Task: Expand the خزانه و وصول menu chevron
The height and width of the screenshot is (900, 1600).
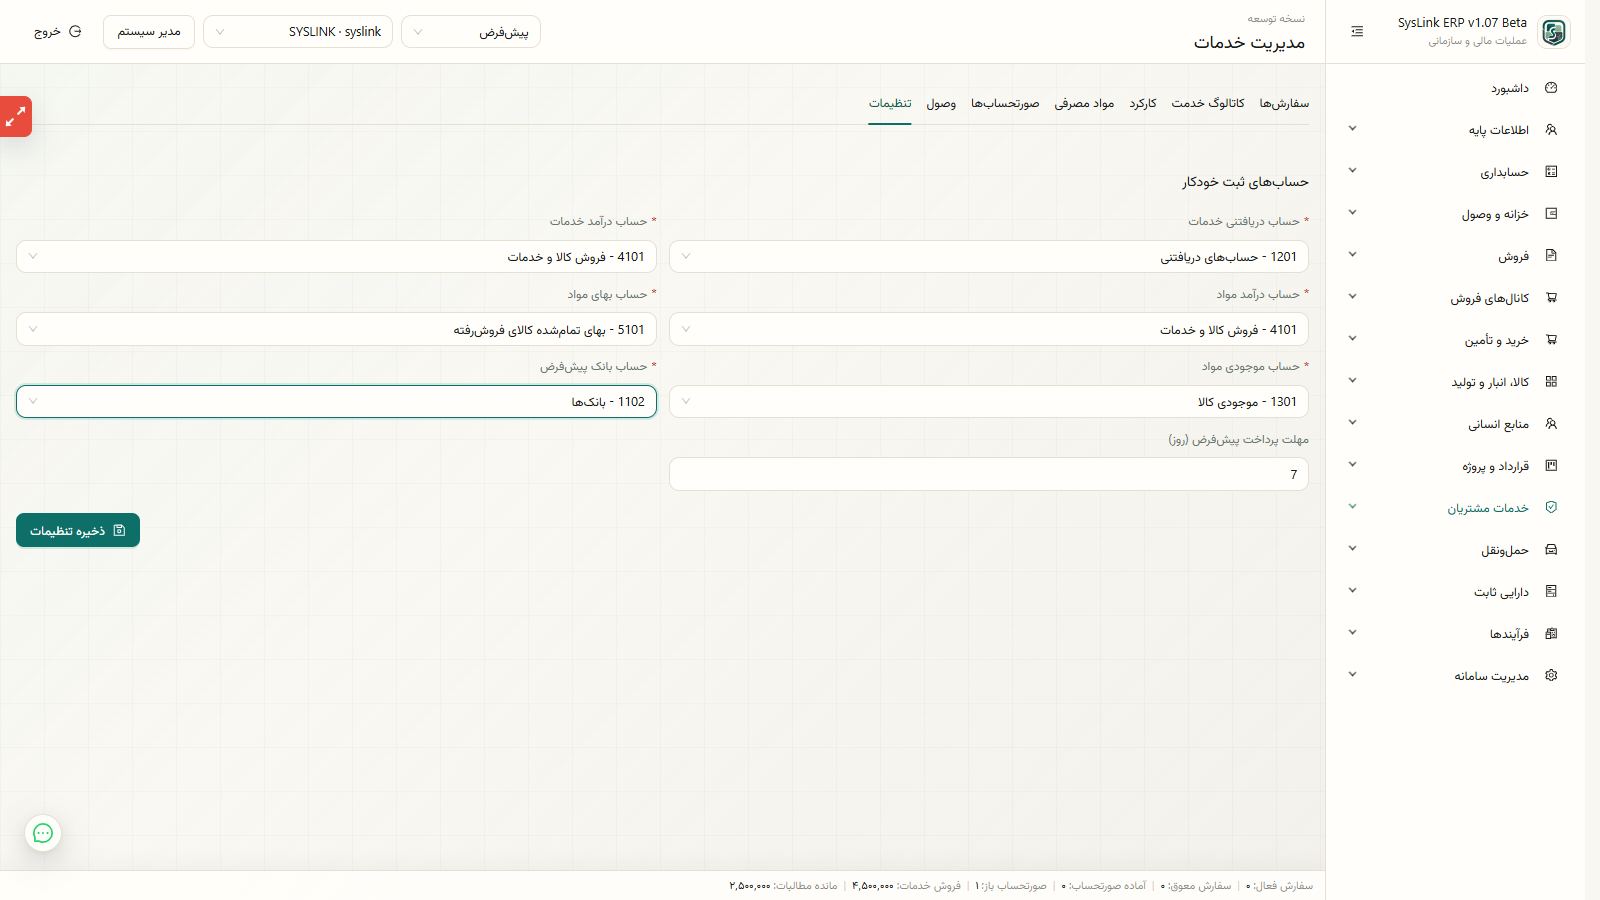Action: (x=1352, y=213)
